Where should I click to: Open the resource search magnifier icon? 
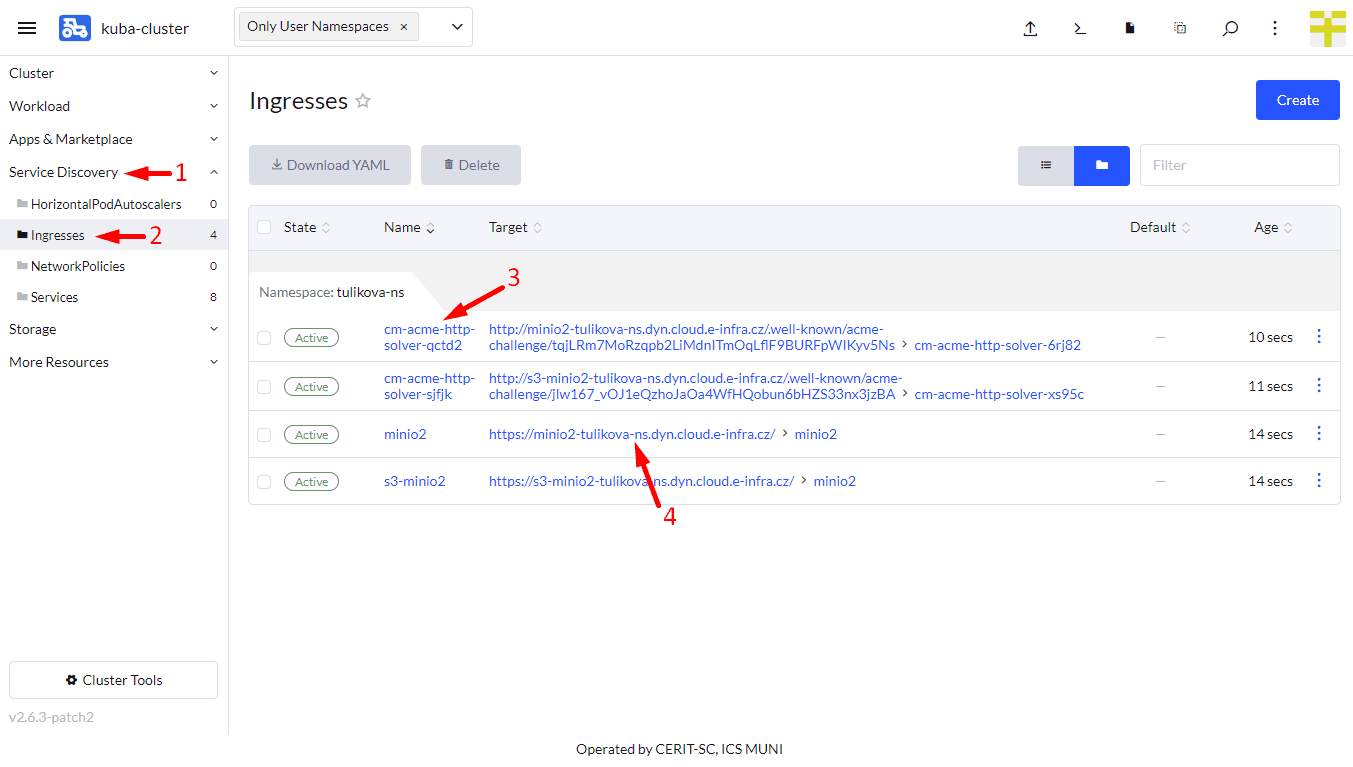[1230, 28]
